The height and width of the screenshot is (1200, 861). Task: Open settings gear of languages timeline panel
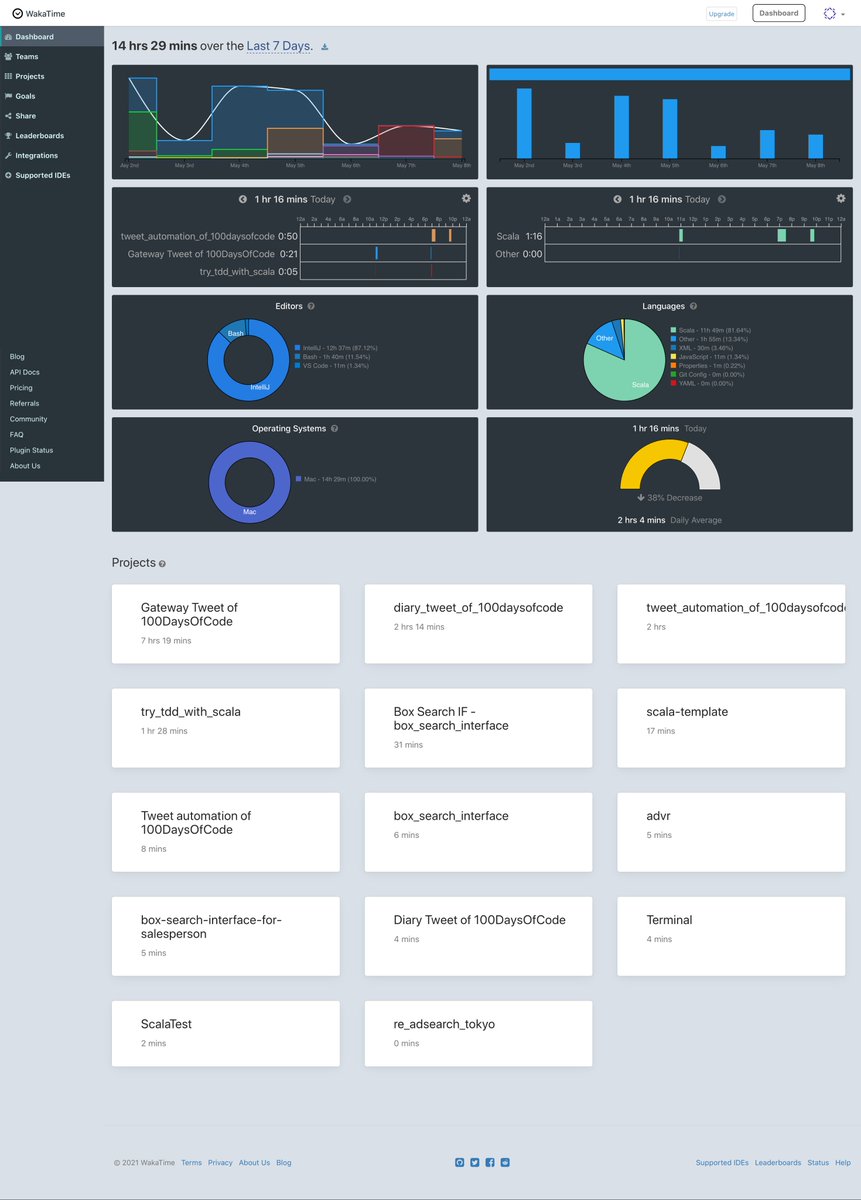click(841, 198)
